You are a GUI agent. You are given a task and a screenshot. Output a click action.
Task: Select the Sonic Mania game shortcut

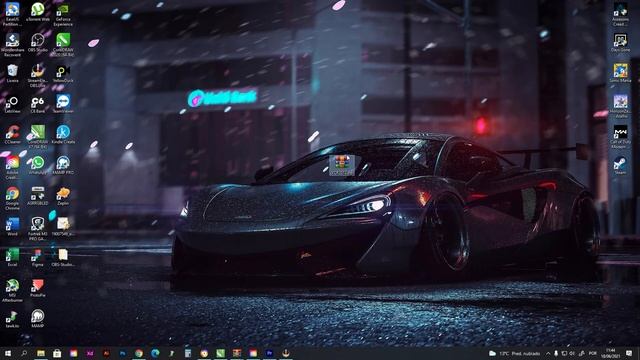pos(620,73)
